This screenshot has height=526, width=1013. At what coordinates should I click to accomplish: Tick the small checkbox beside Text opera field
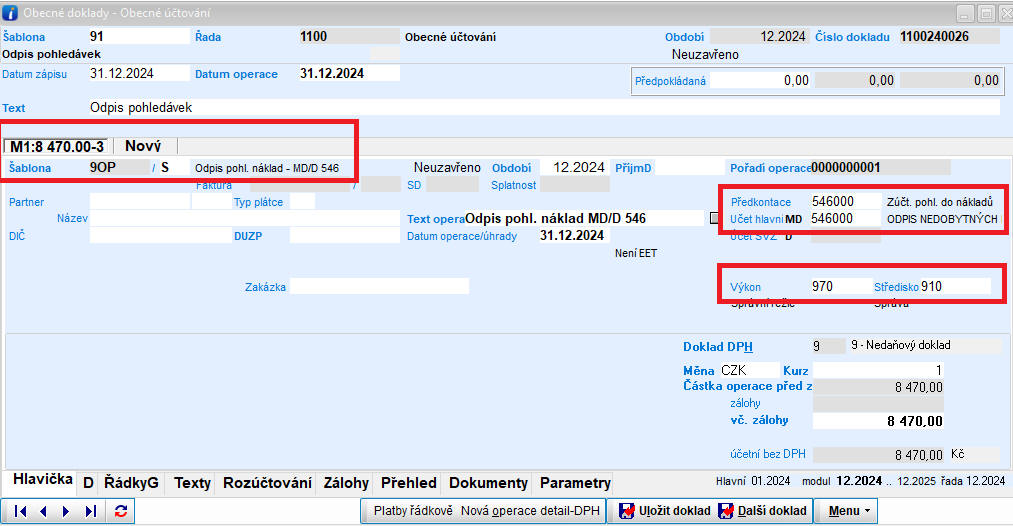tap(713, 218)
